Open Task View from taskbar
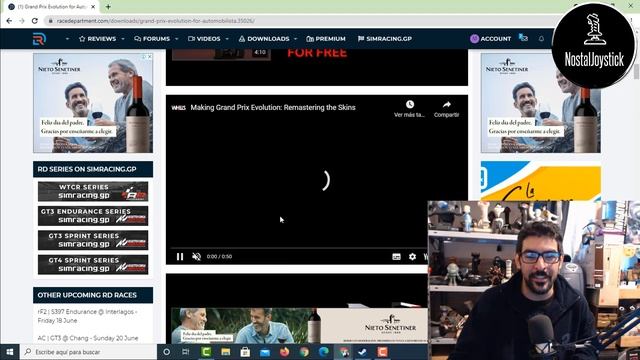The height and width of the screenshot is (360, 640). [x=186, y=352]
